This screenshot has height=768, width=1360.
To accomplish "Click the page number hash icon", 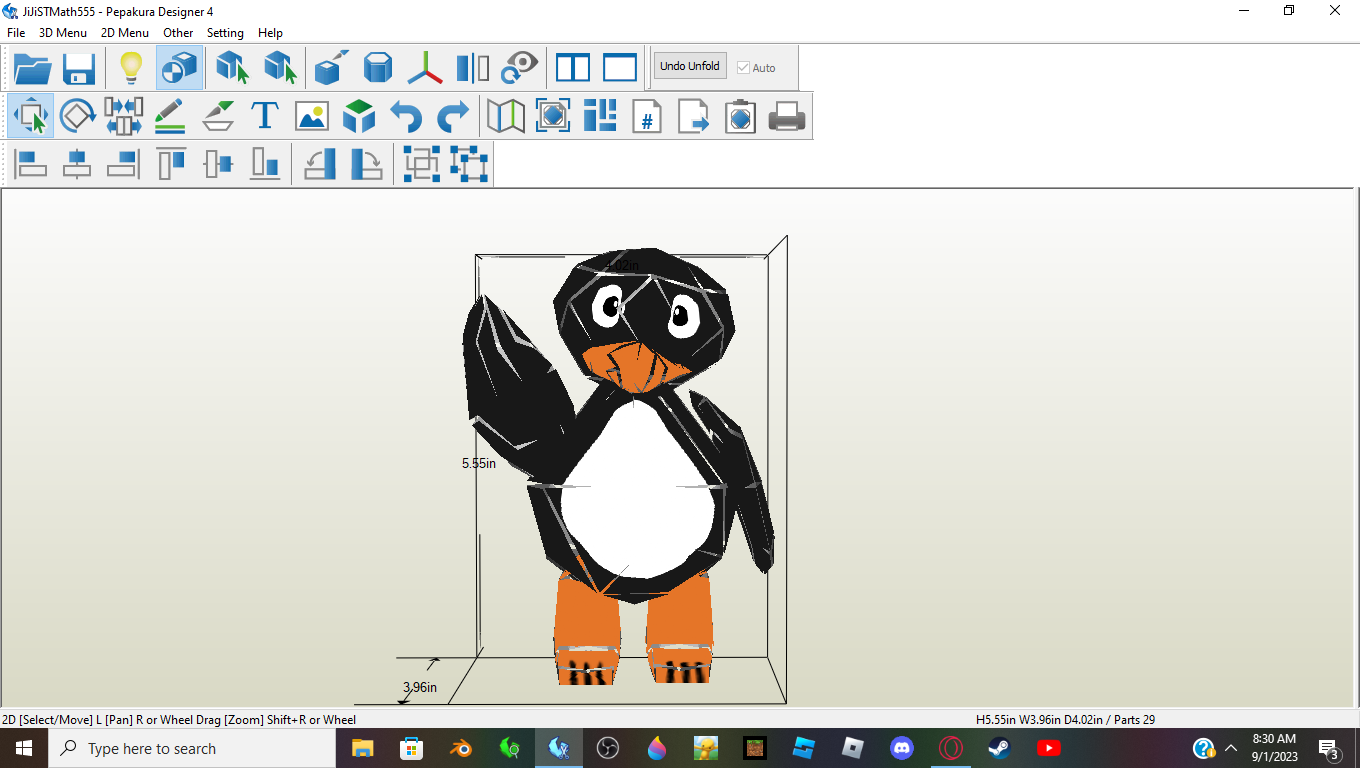I will (x=647, y=116).
